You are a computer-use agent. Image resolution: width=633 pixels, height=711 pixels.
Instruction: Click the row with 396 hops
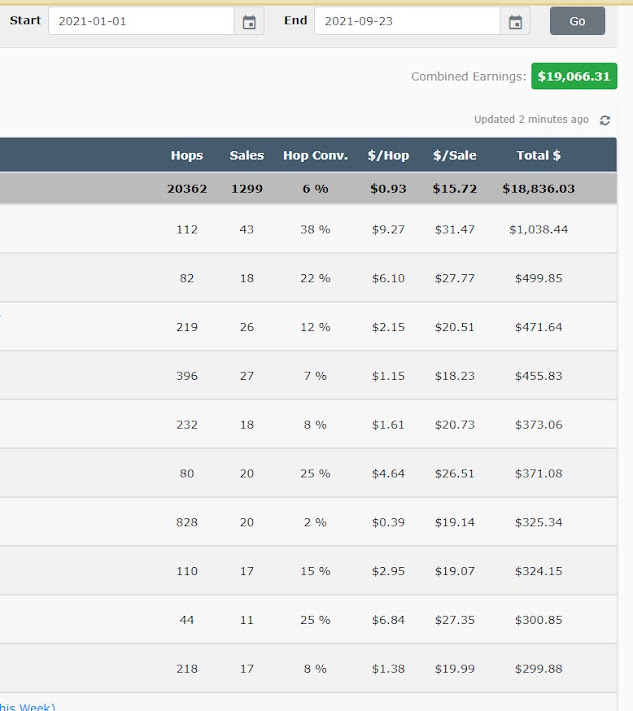[x=308, y=375]
